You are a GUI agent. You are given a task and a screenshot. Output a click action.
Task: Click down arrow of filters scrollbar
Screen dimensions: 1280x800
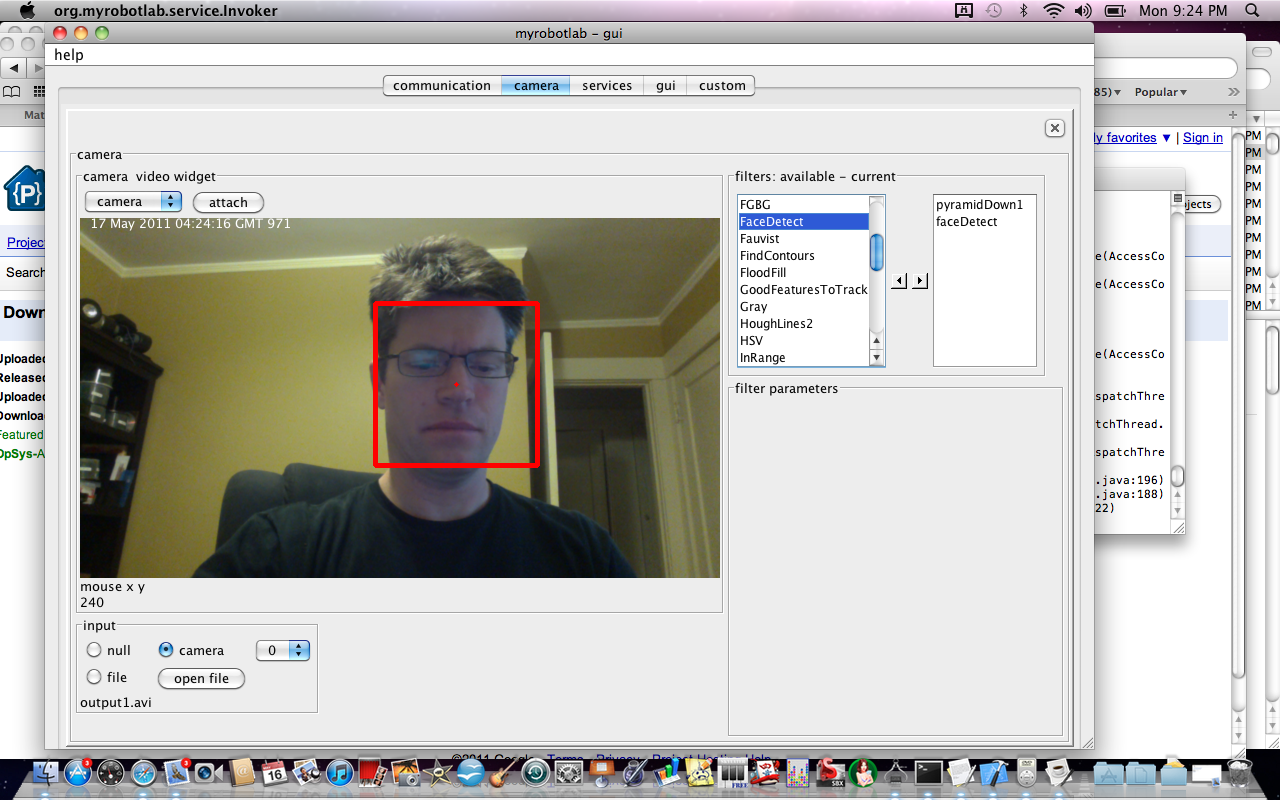click(x=877, y=357)
